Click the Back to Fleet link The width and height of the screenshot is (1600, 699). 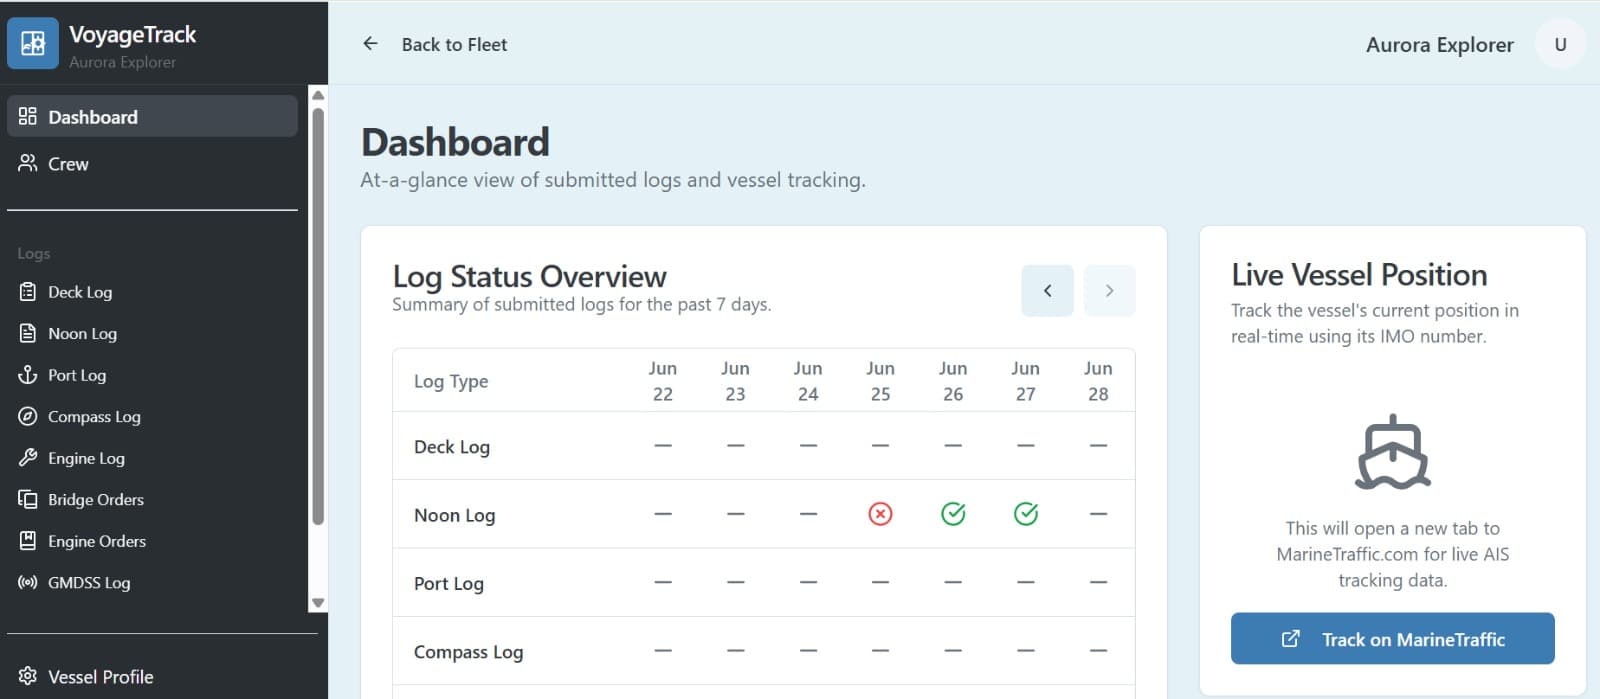454,44
